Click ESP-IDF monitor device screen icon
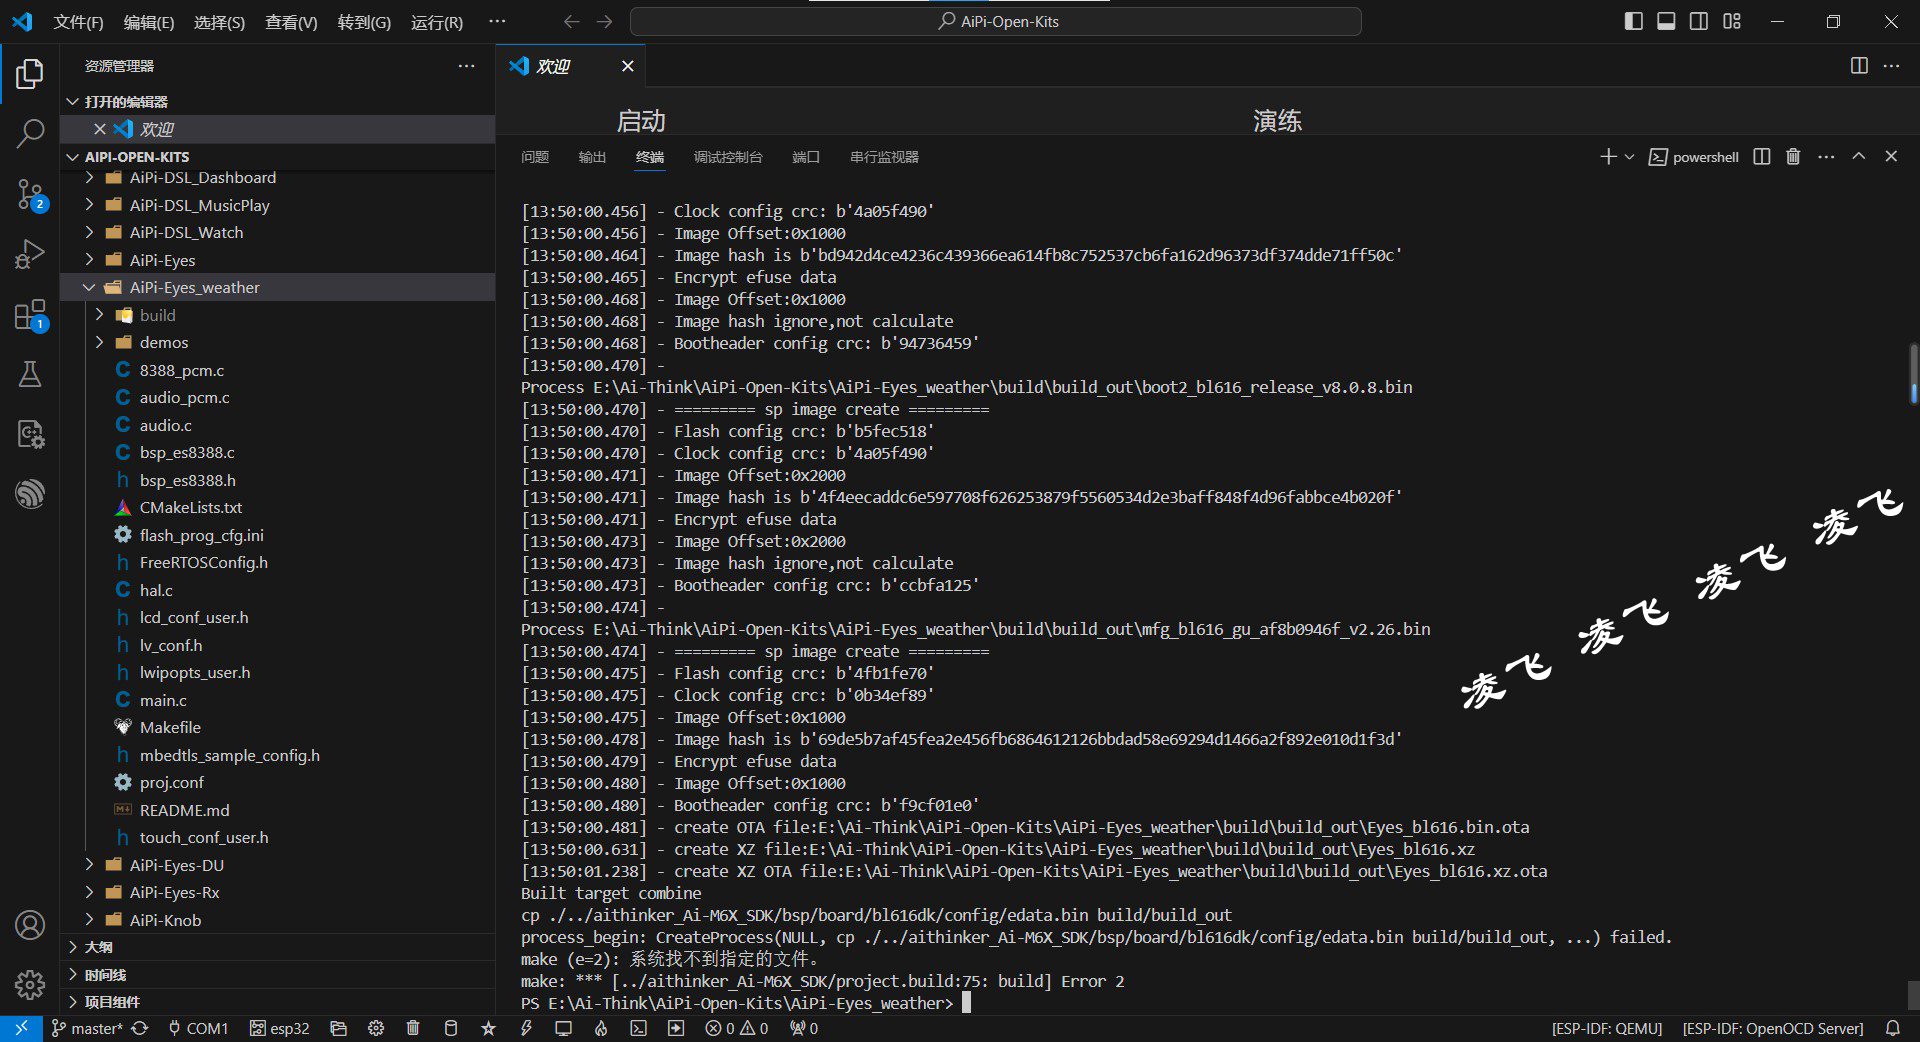This screenshot has width=1920, height=1042. pos(563,1028)
